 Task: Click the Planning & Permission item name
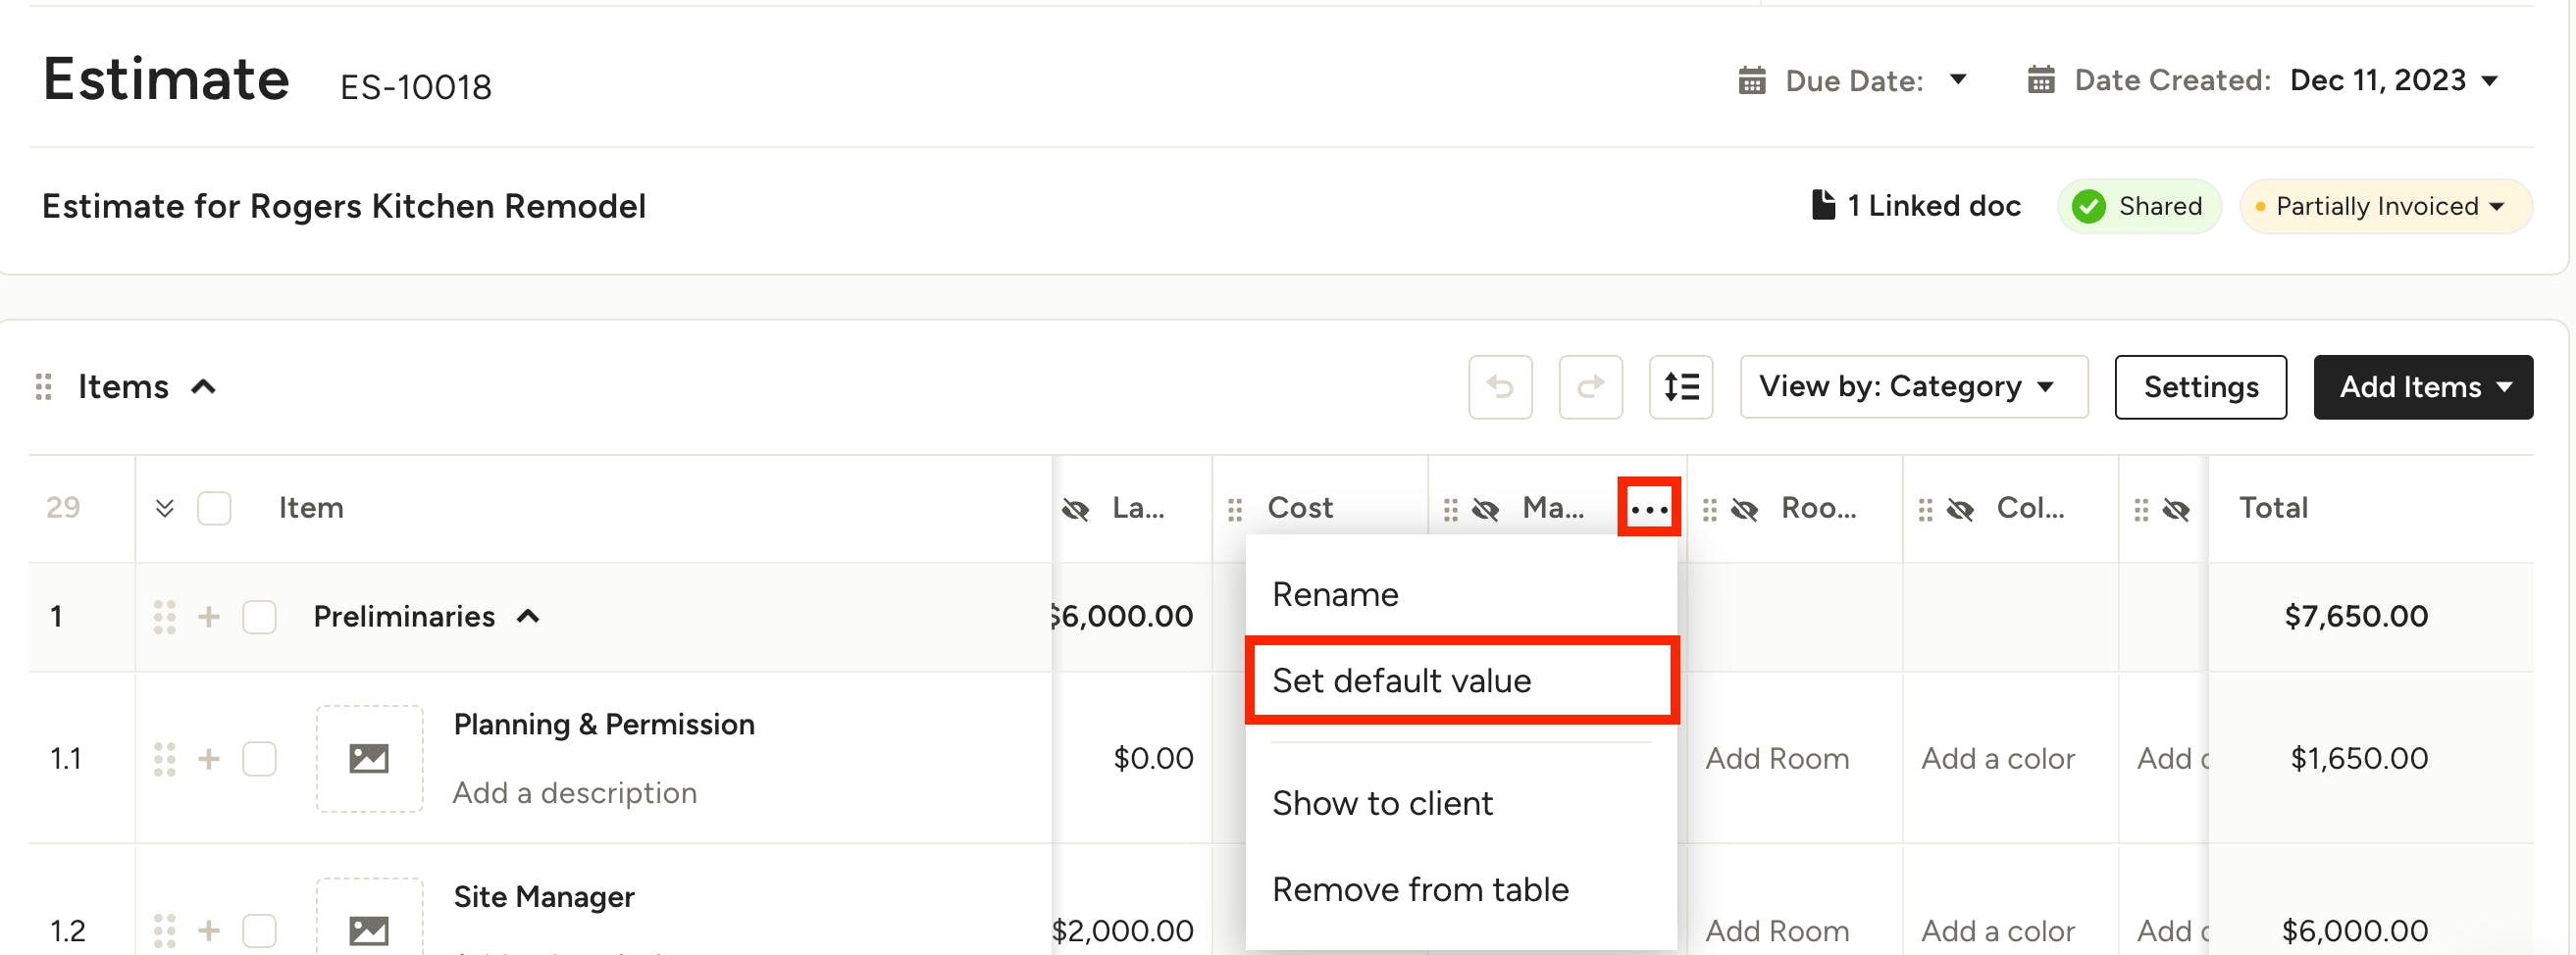tap(604, 724)
